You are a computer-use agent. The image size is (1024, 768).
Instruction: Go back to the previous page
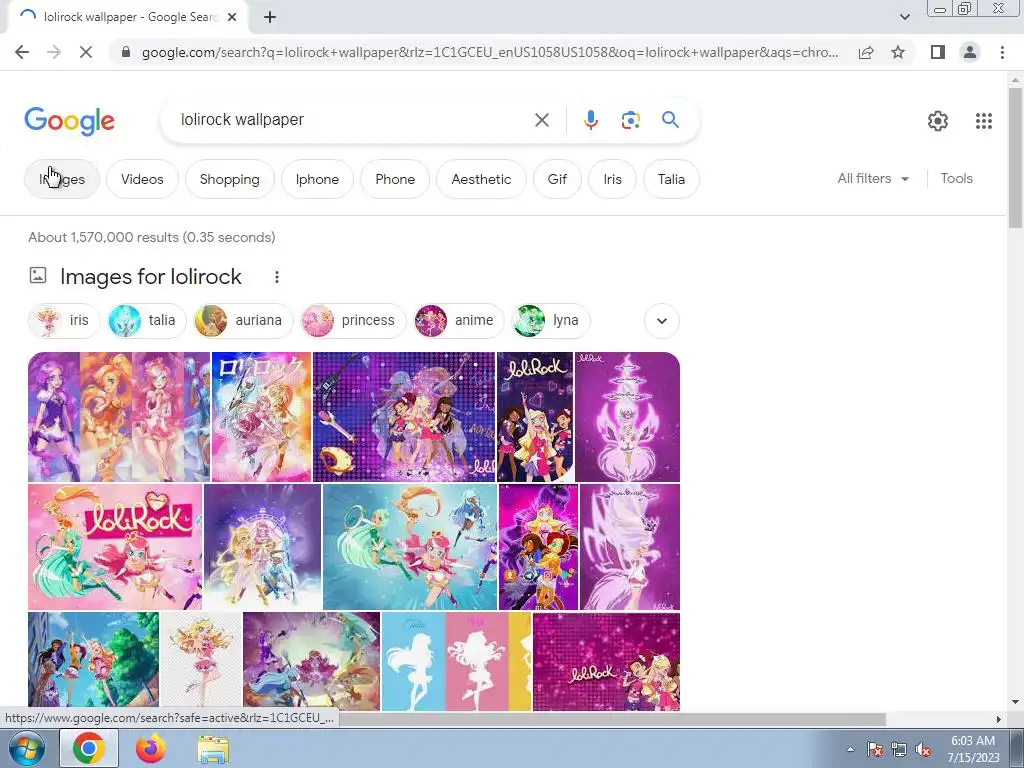coord(22,52)
